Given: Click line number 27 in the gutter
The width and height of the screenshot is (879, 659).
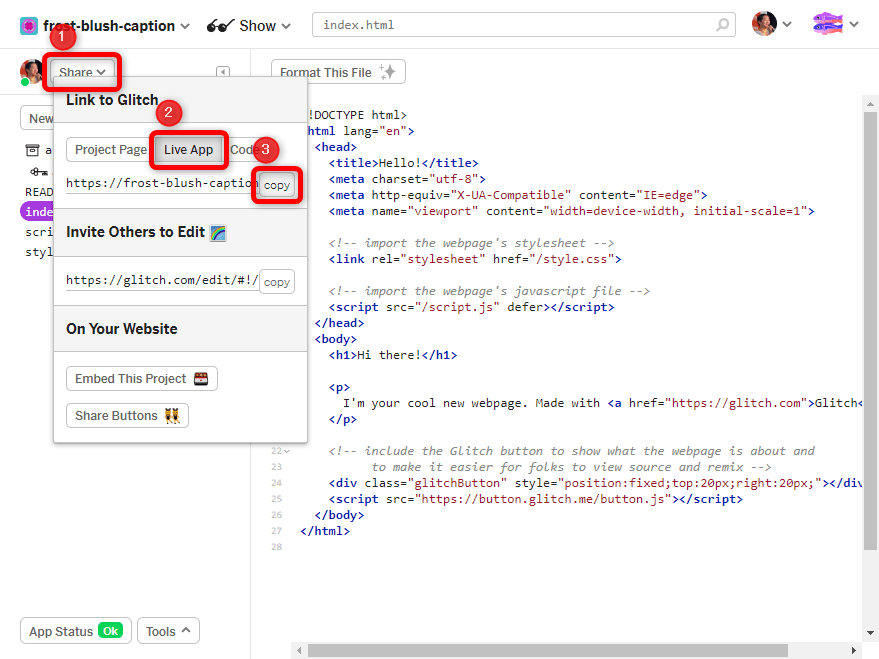Looking at the screenshot, I should pos(276,531).
